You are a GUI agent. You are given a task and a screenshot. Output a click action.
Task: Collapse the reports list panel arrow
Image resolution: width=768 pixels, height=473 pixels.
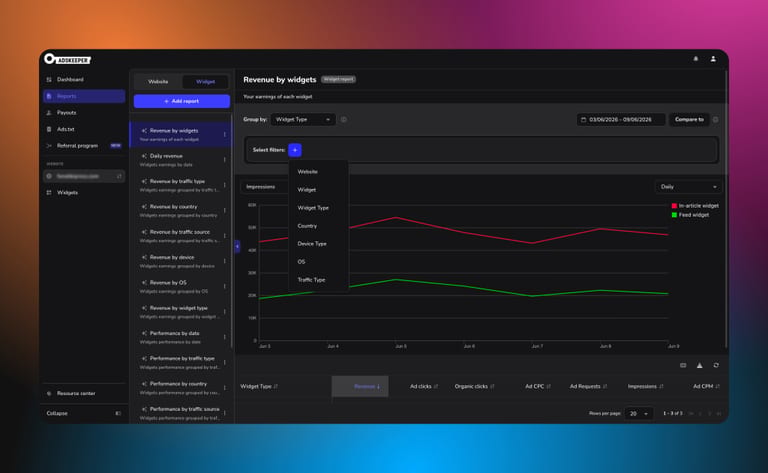(237, 246)
